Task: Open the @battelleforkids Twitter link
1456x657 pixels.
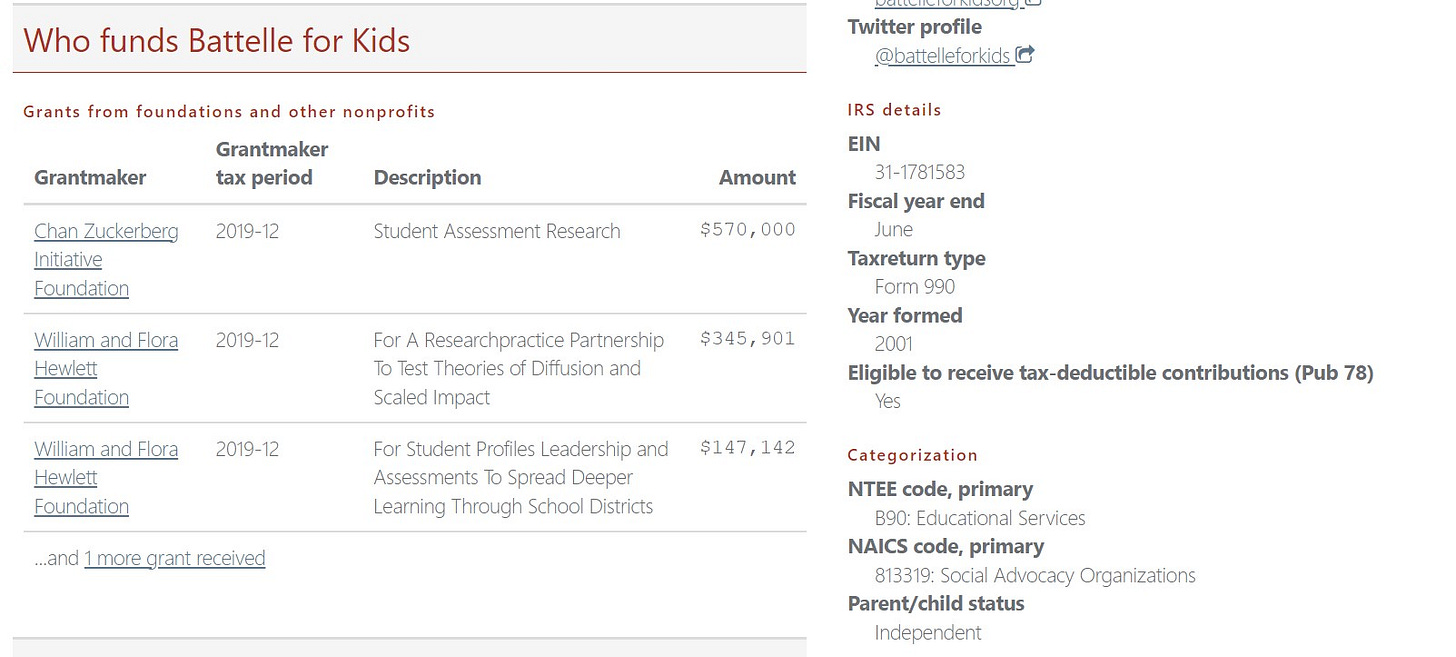Action: point(942,56)
